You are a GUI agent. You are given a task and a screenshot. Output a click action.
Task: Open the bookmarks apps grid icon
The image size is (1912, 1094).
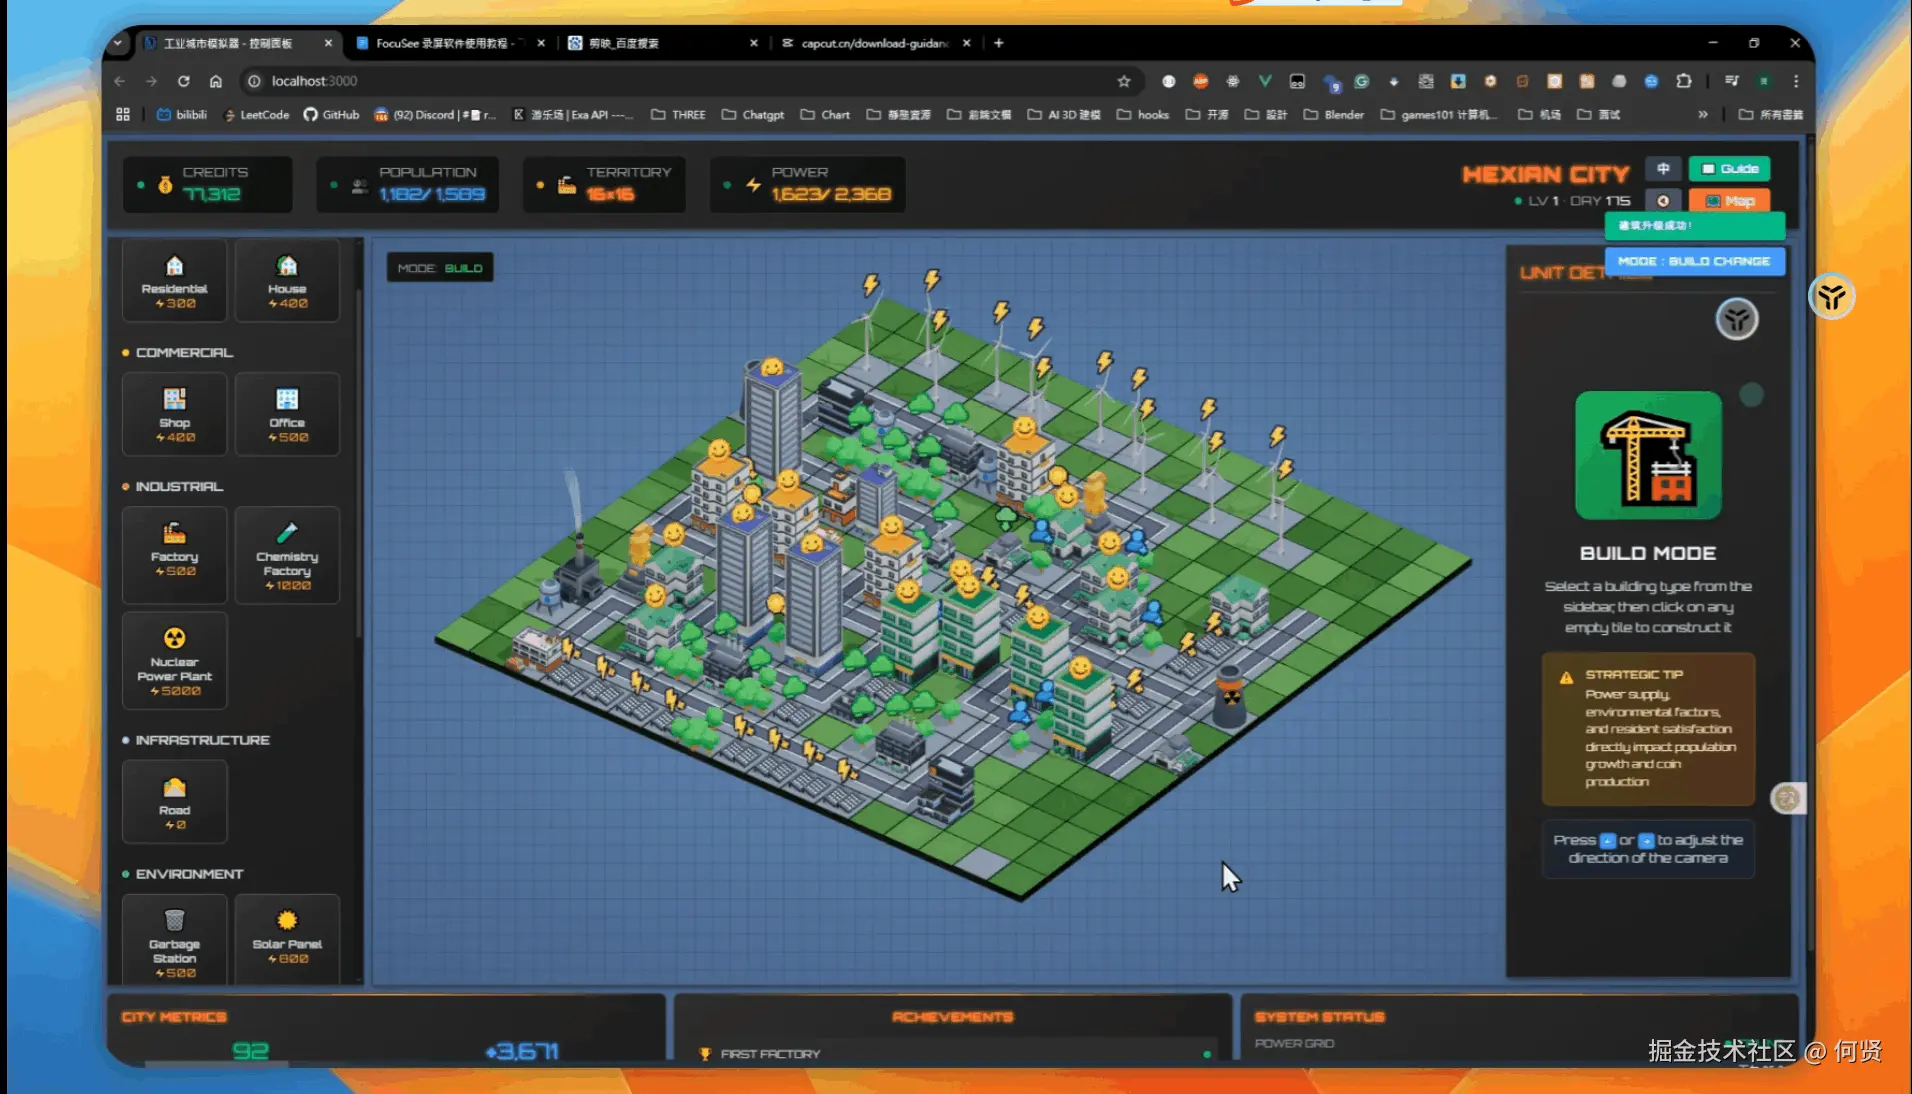(x=123, y=115)
